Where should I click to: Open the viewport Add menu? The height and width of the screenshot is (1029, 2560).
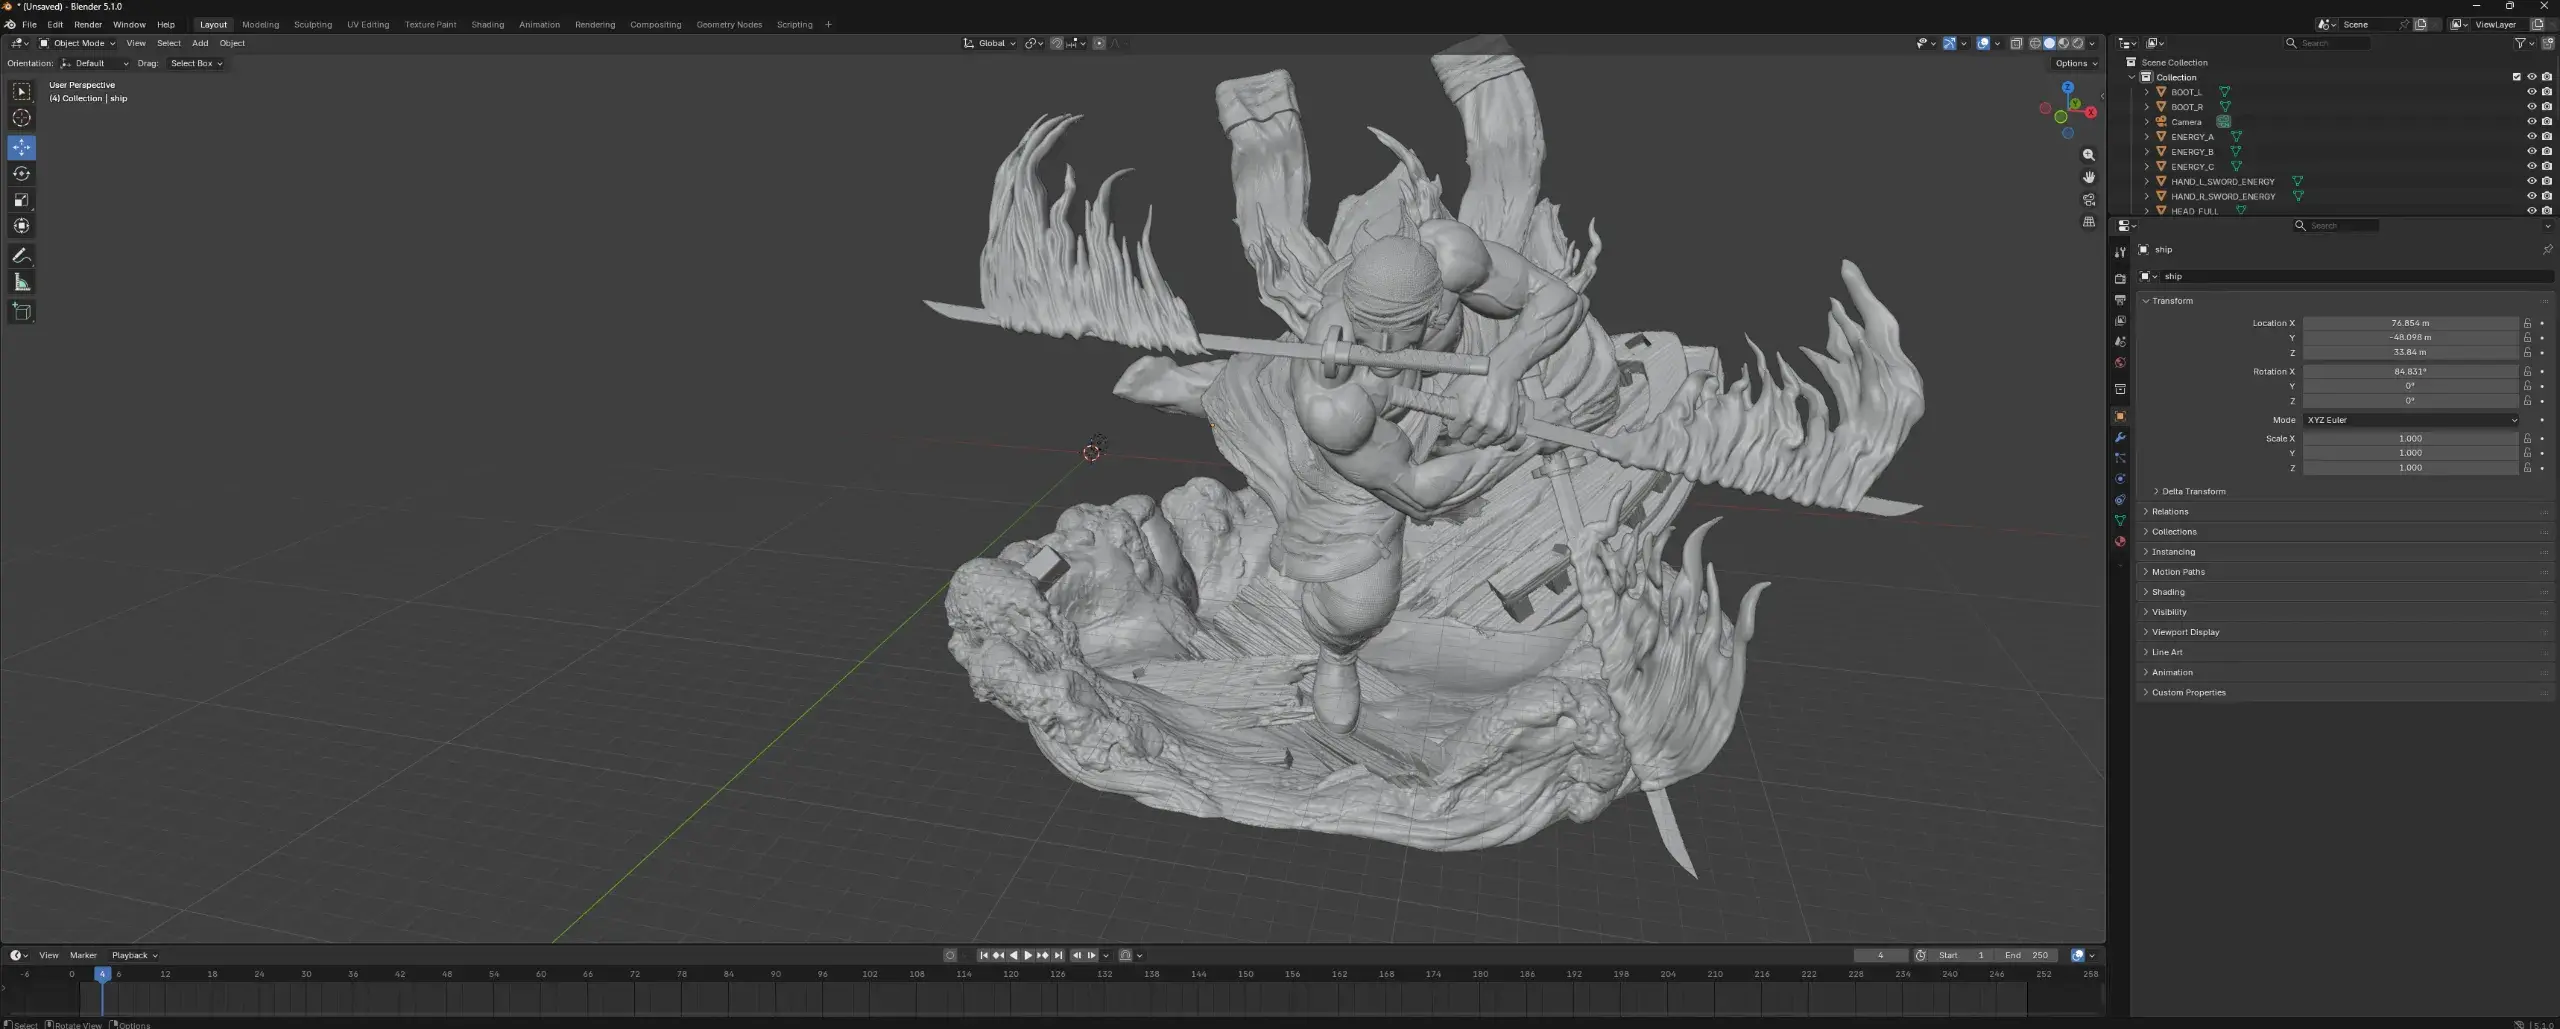tap(200, 43)
